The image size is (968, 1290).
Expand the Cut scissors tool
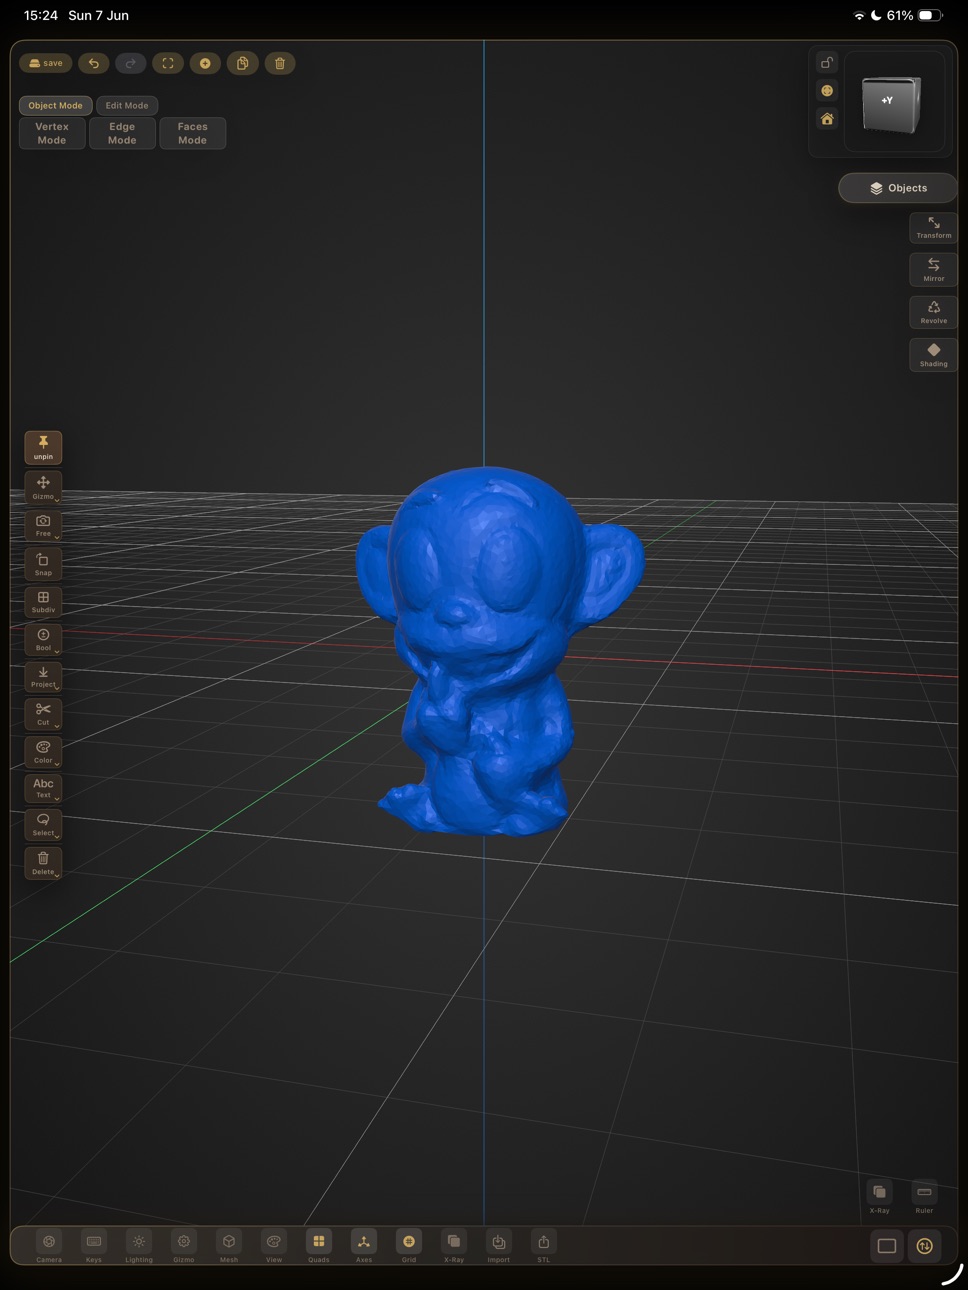(43, 714)
